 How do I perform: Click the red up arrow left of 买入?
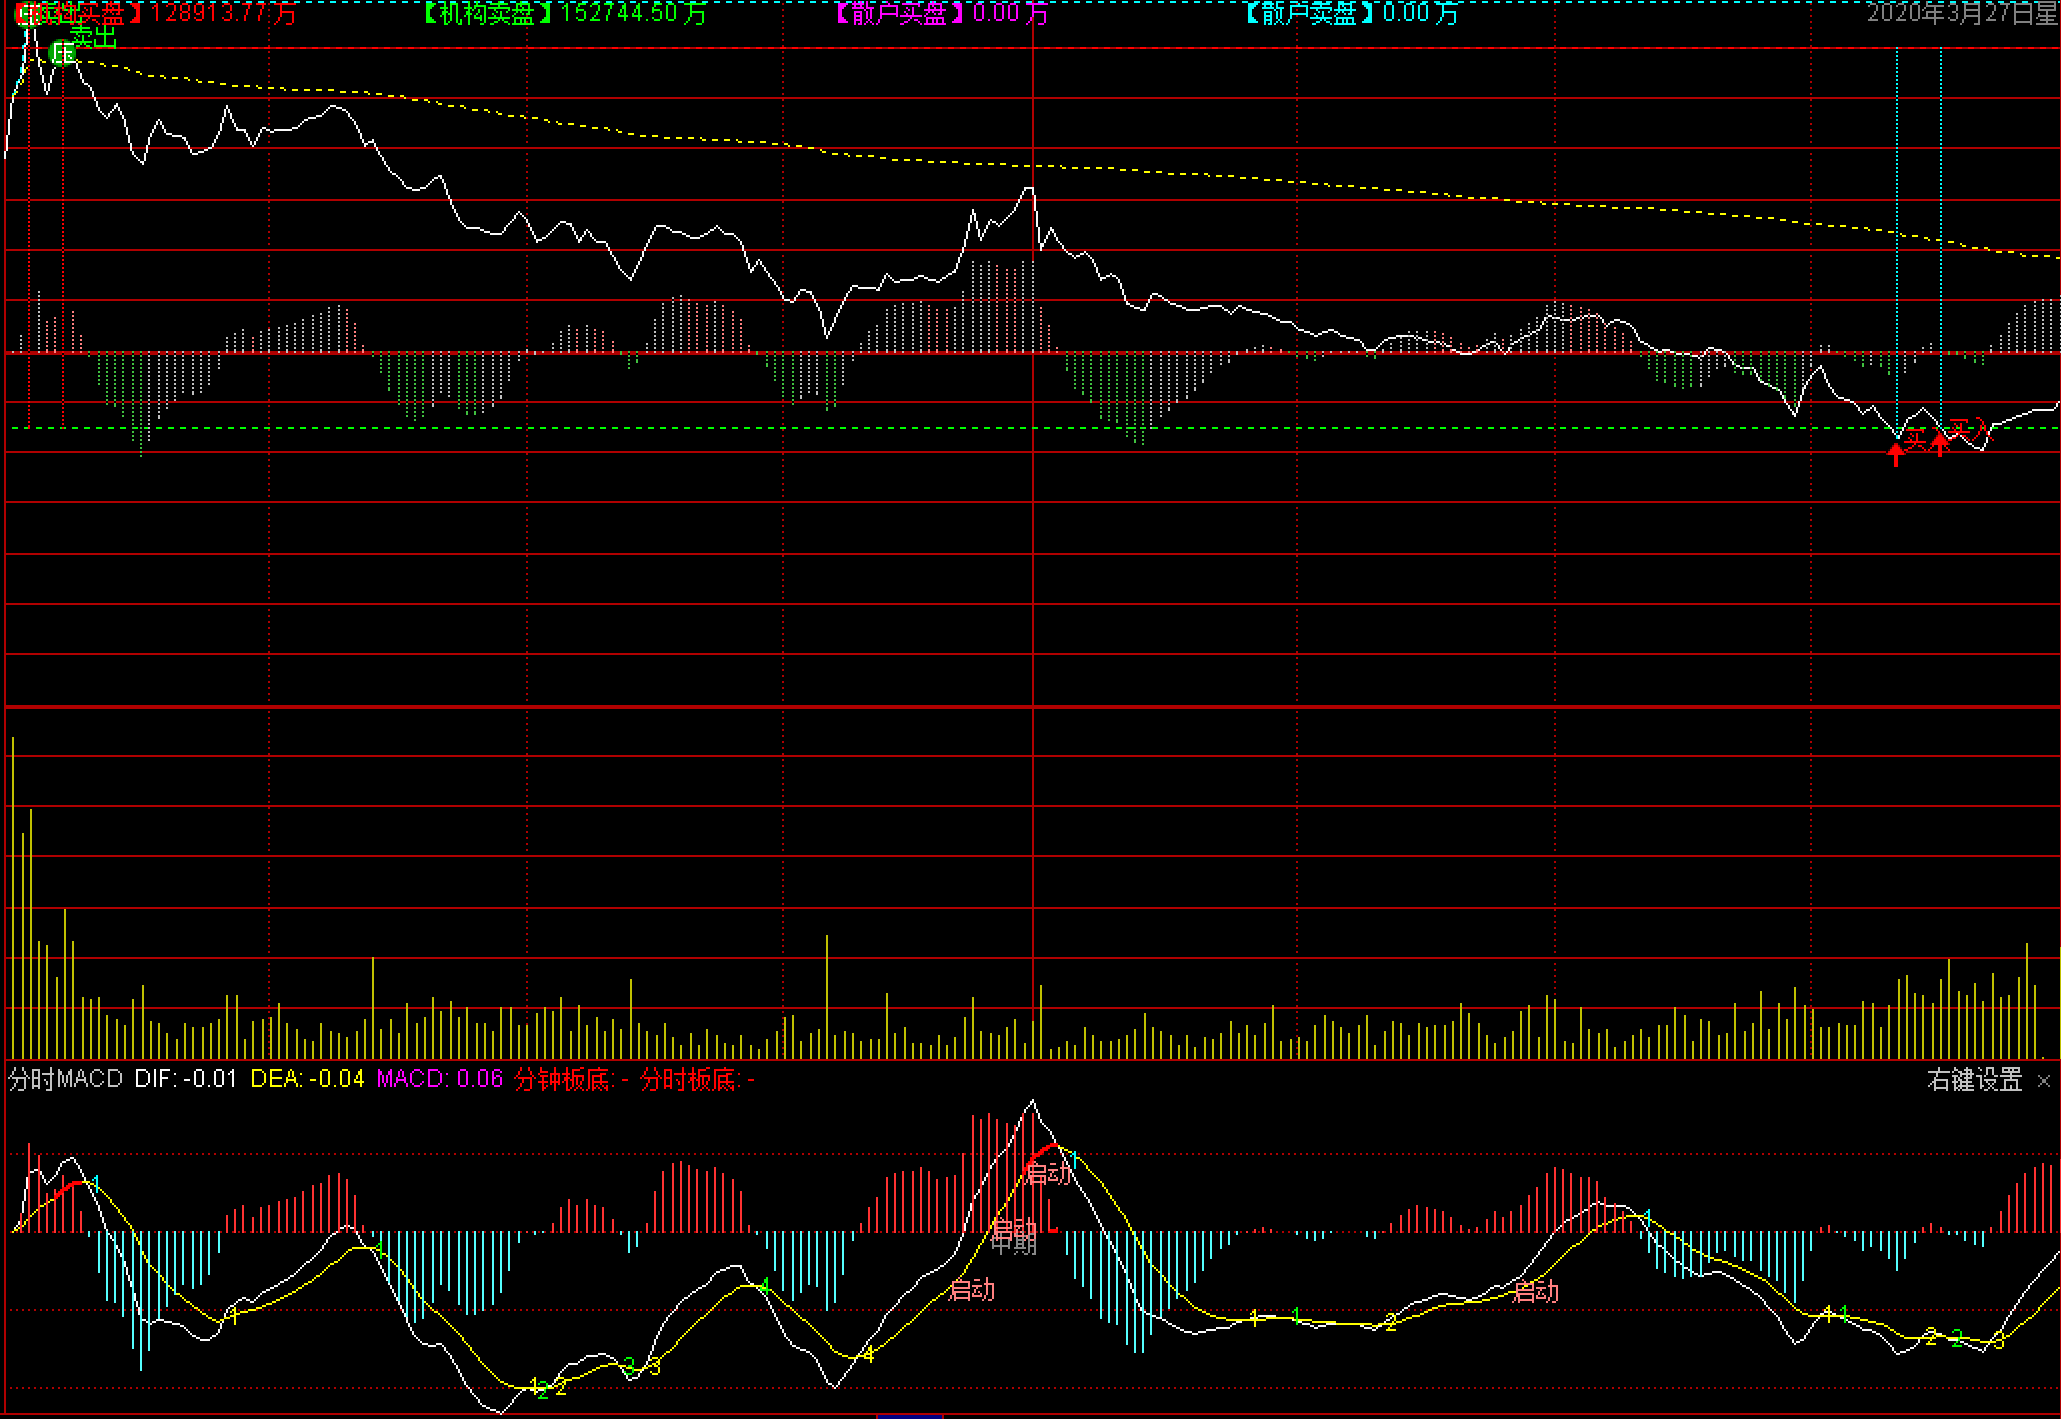point(1940,445)
